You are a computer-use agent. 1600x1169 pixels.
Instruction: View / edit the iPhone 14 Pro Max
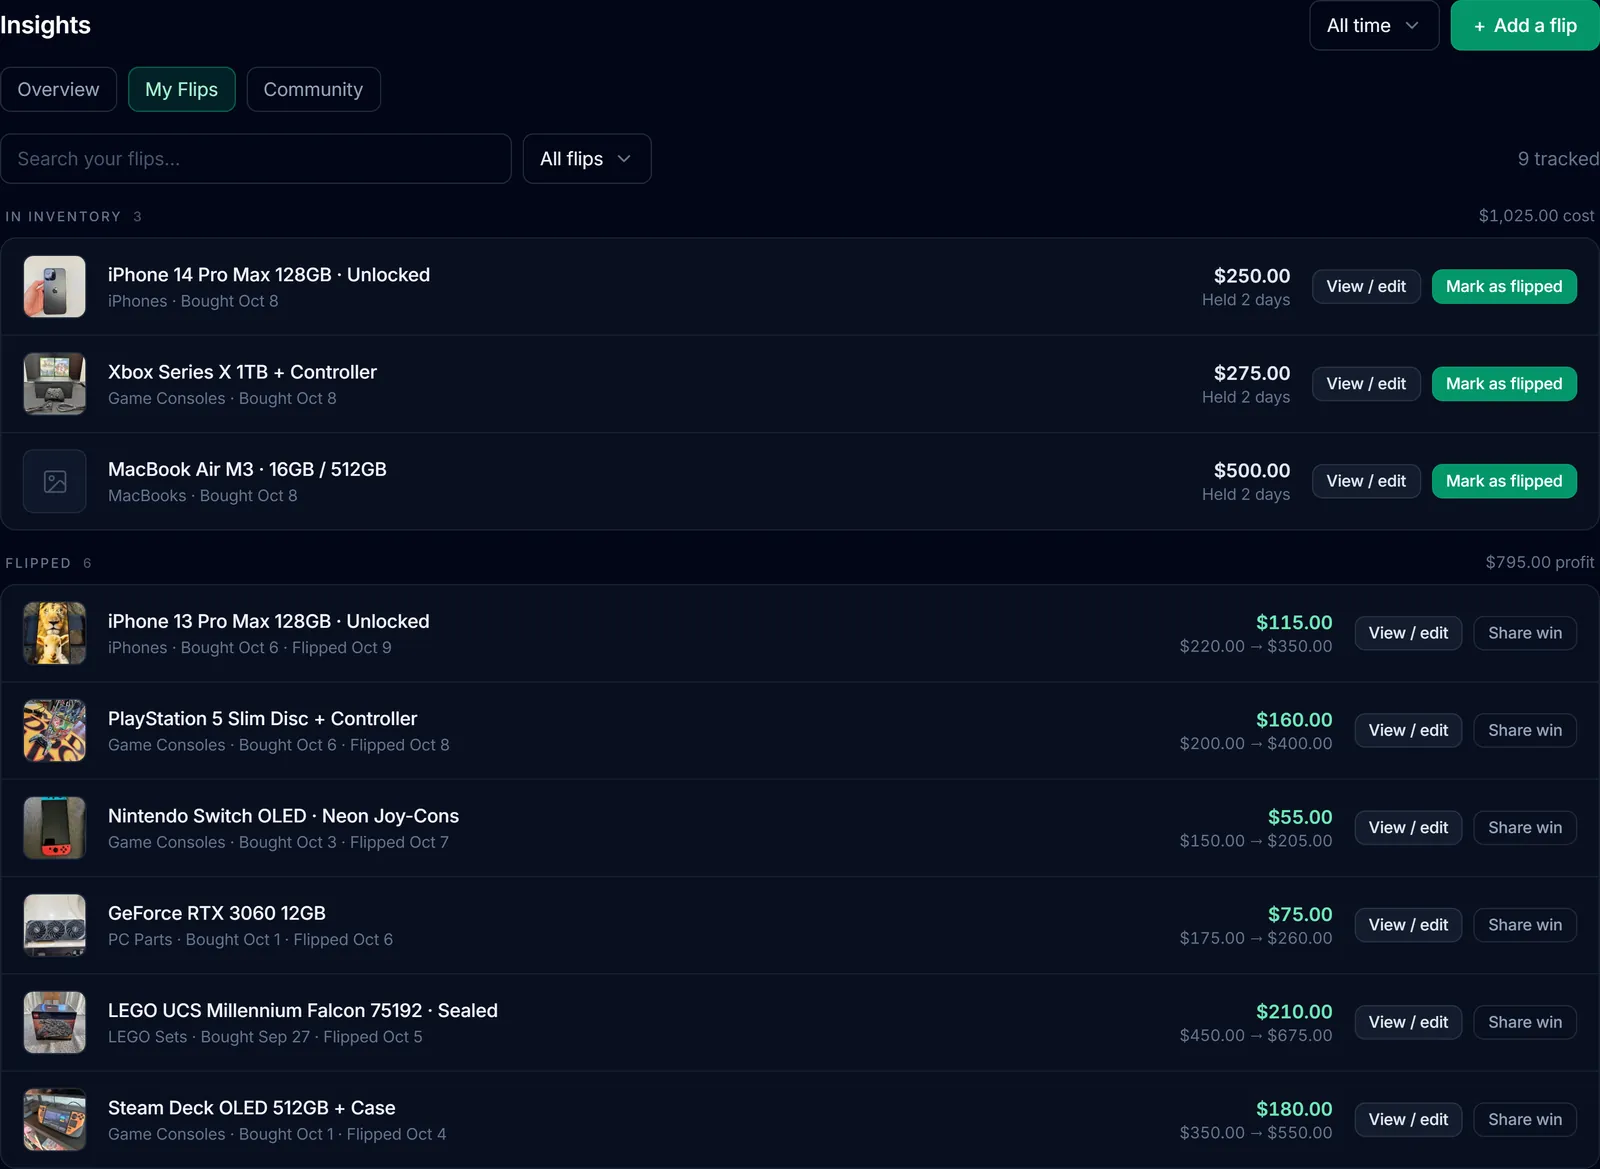click(1366, 287)
